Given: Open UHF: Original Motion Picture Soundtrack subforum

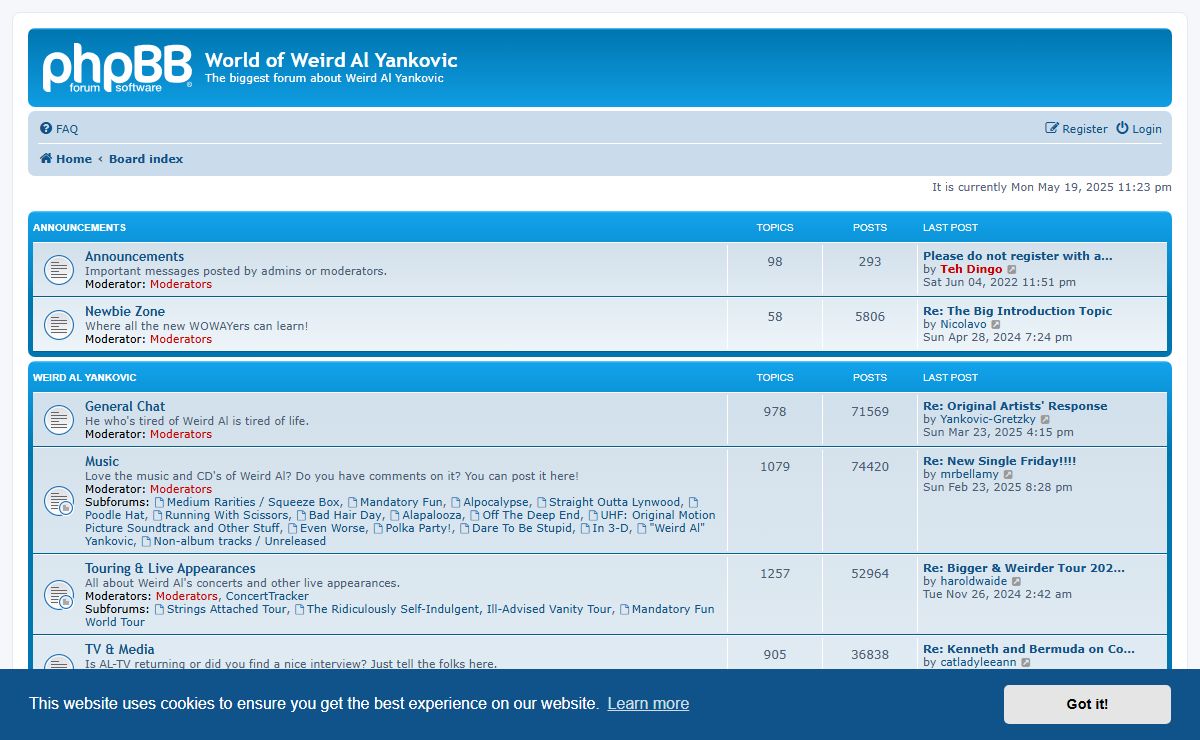Looking at the screenshot, I should click(x=400, y=521).
